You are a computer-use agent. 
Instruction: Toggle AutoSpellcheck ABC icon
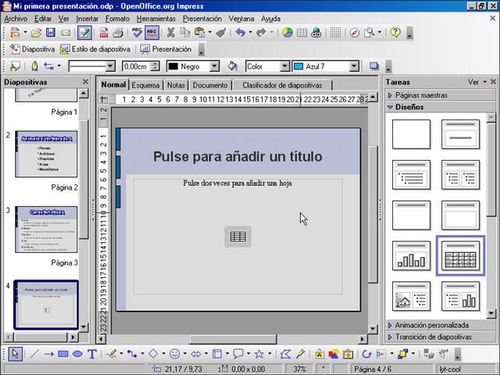[152, 33]
